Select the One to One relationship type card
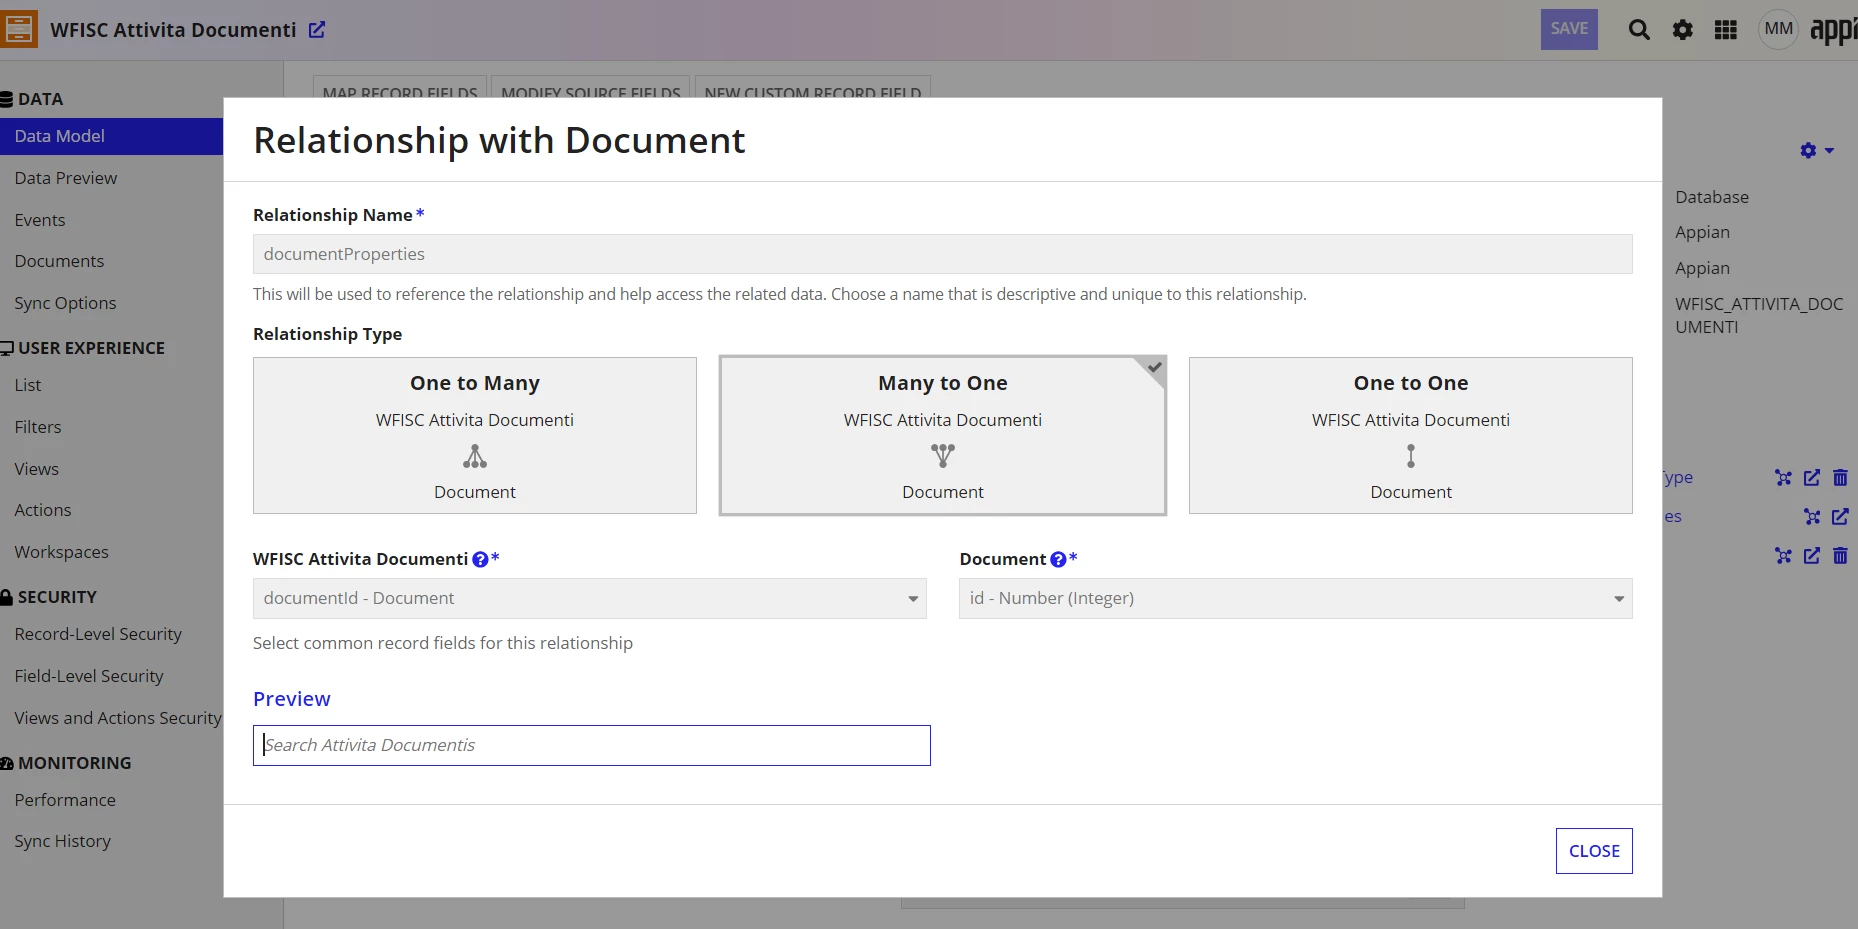The height and width of the screenshot is (929, 1858). pyautogui.click(x=1411, y=436)
